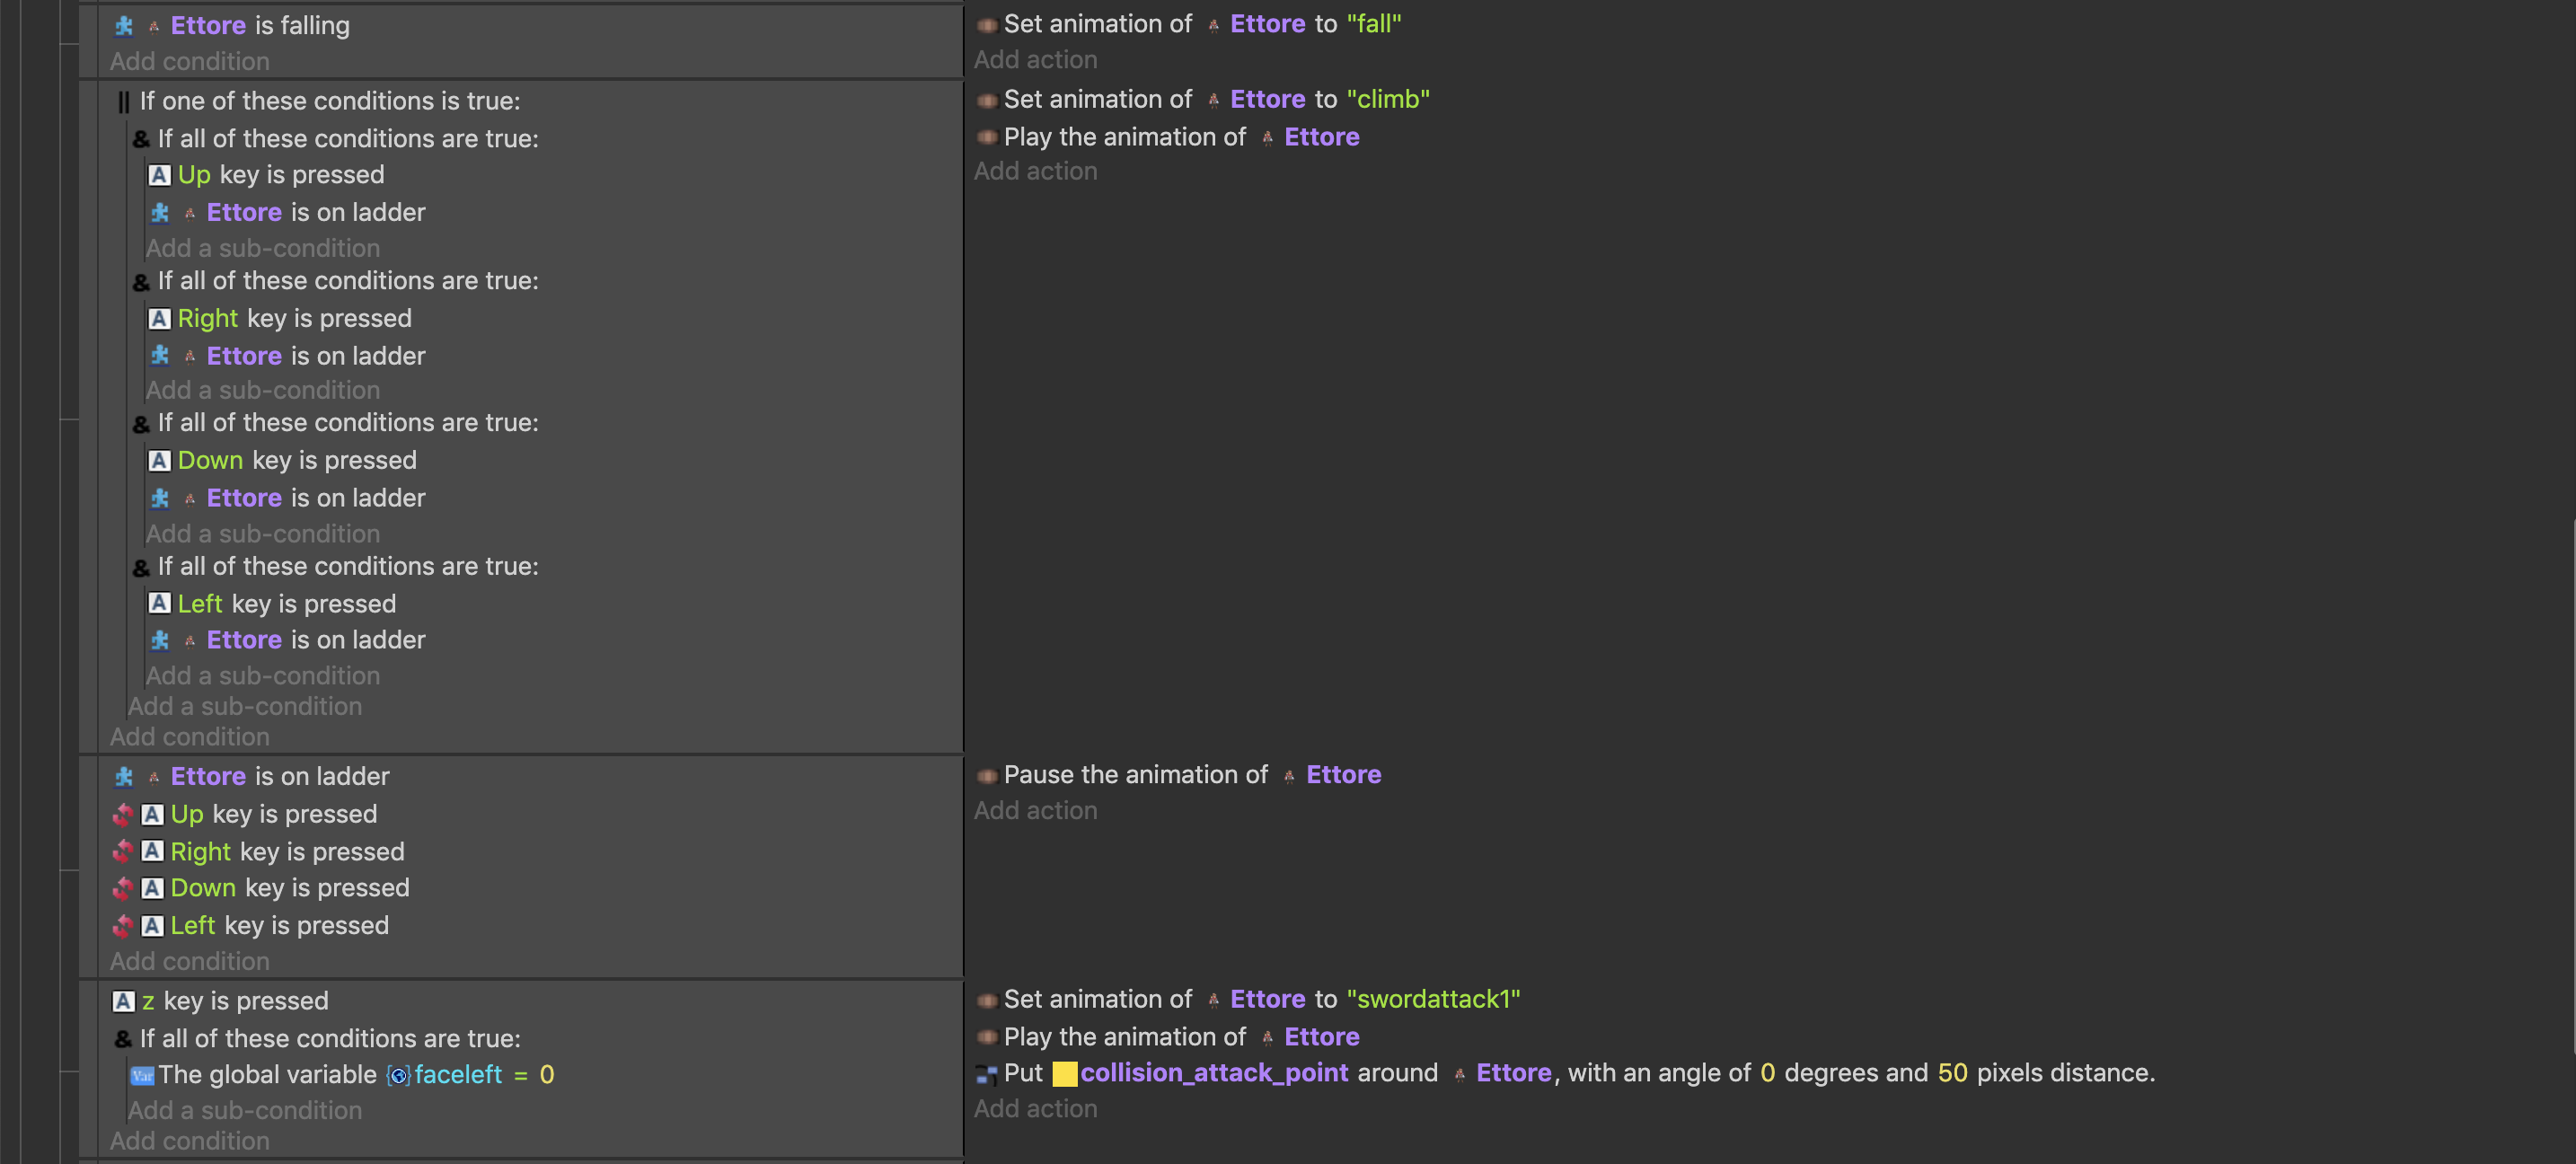The width and height of the screenshot is (2576, 1164).
Task: Click the AND icon above the Right key condition
Action: coord(142,282)
